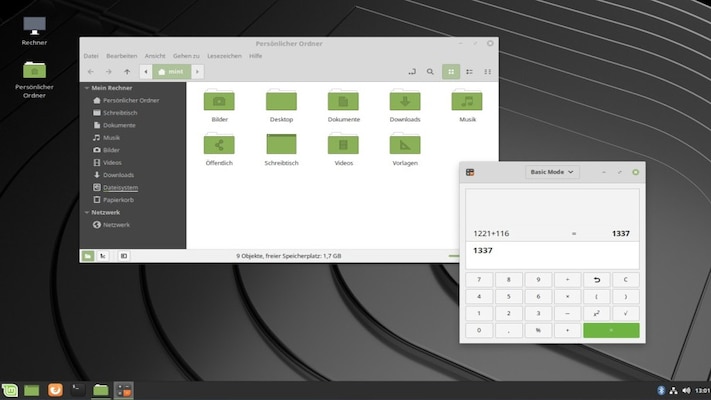
Task: Collapse the Netzwerk sidebar section
Action: (86, 212)
